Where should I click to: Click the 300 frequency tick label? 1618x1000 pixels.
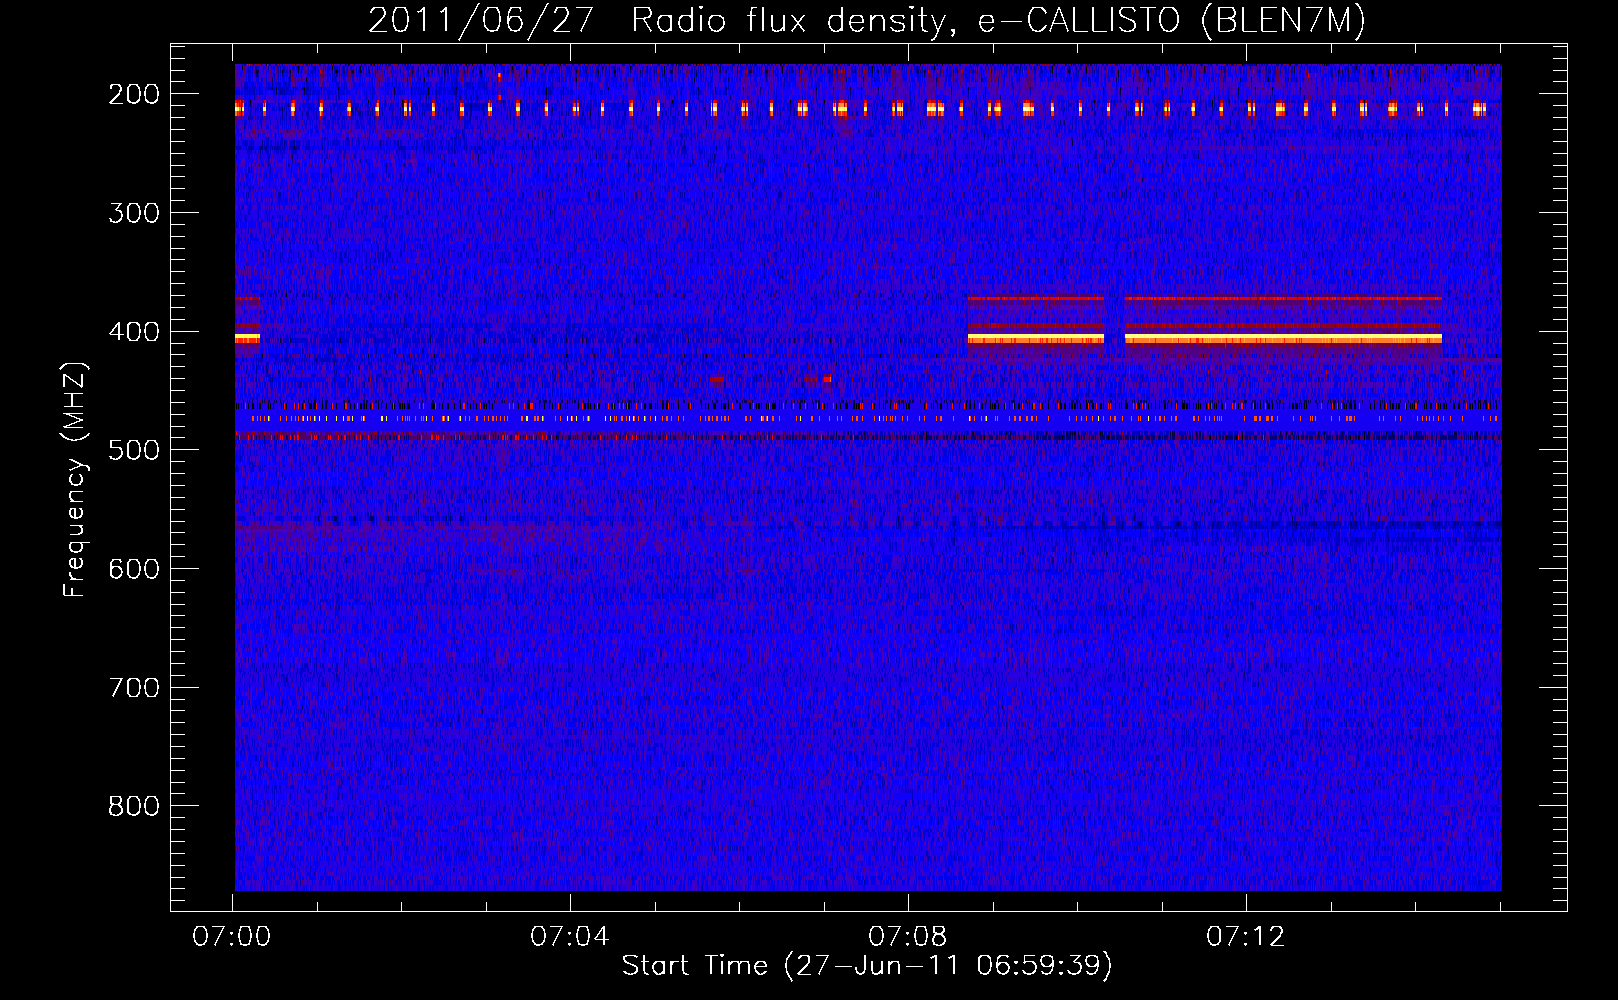click(134, 213)
